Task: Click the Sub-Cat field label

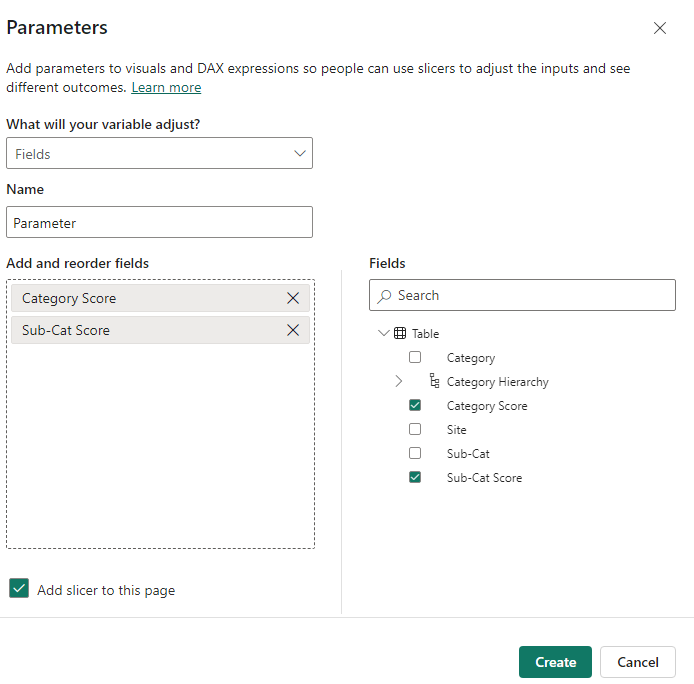Action: coord(468,453)
